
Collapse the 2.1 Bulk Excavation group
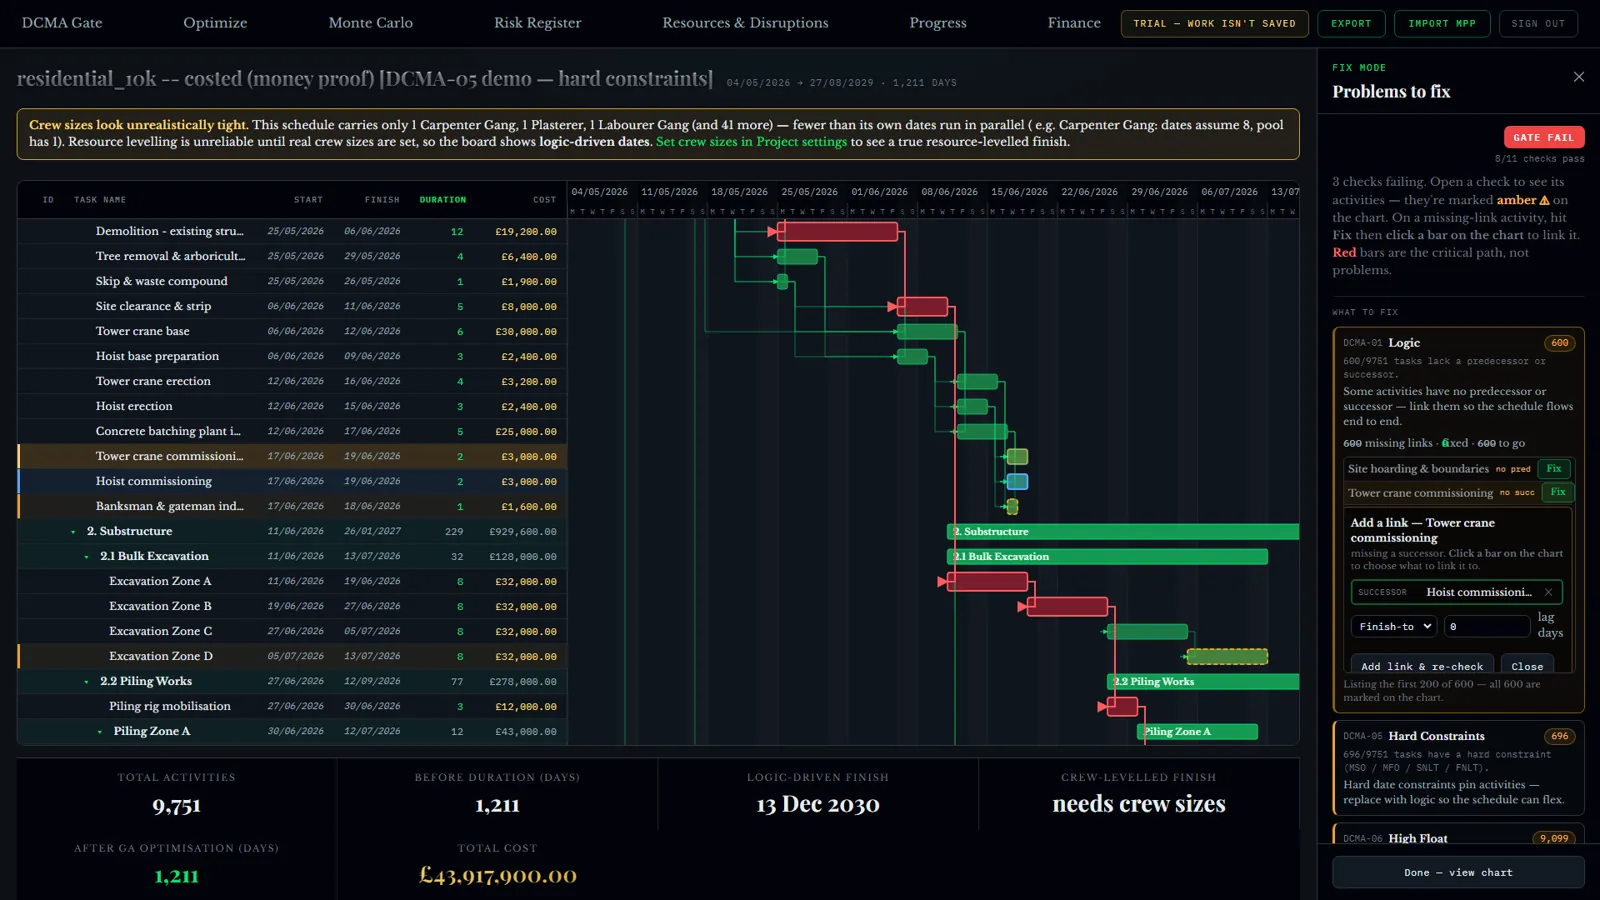86,557
